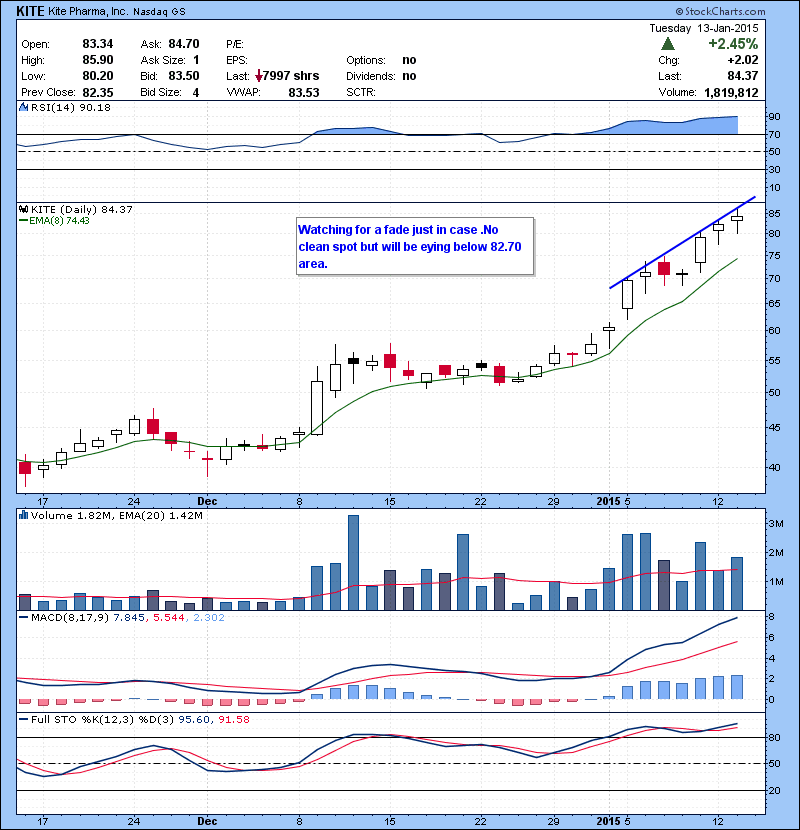Click the green up-triangle price change icon
The width and height of the screenshot is (800, 830).
coord(668,43)
